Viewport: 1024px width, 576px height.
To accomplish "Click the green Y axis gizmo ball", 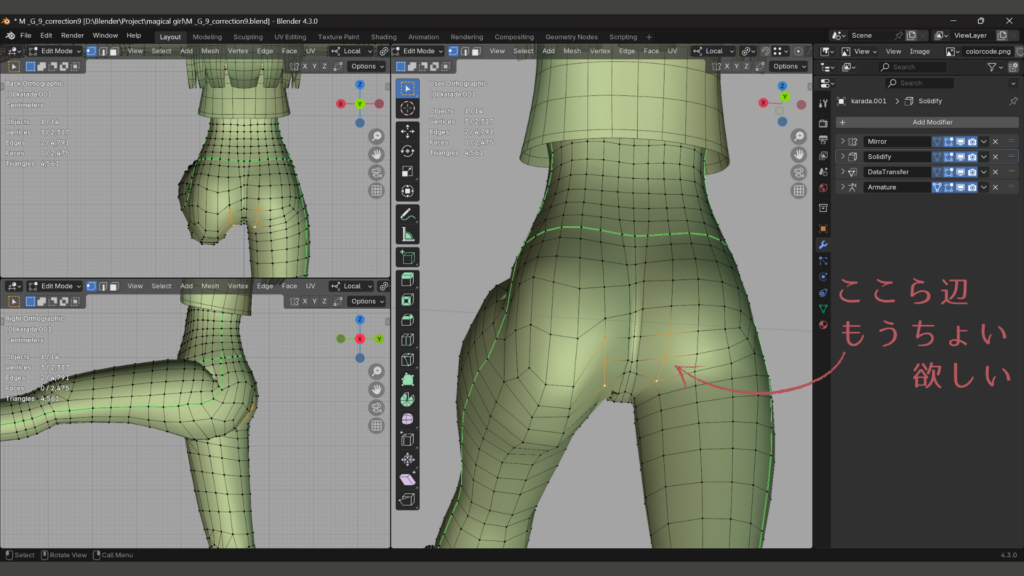I will coord(784,98).
